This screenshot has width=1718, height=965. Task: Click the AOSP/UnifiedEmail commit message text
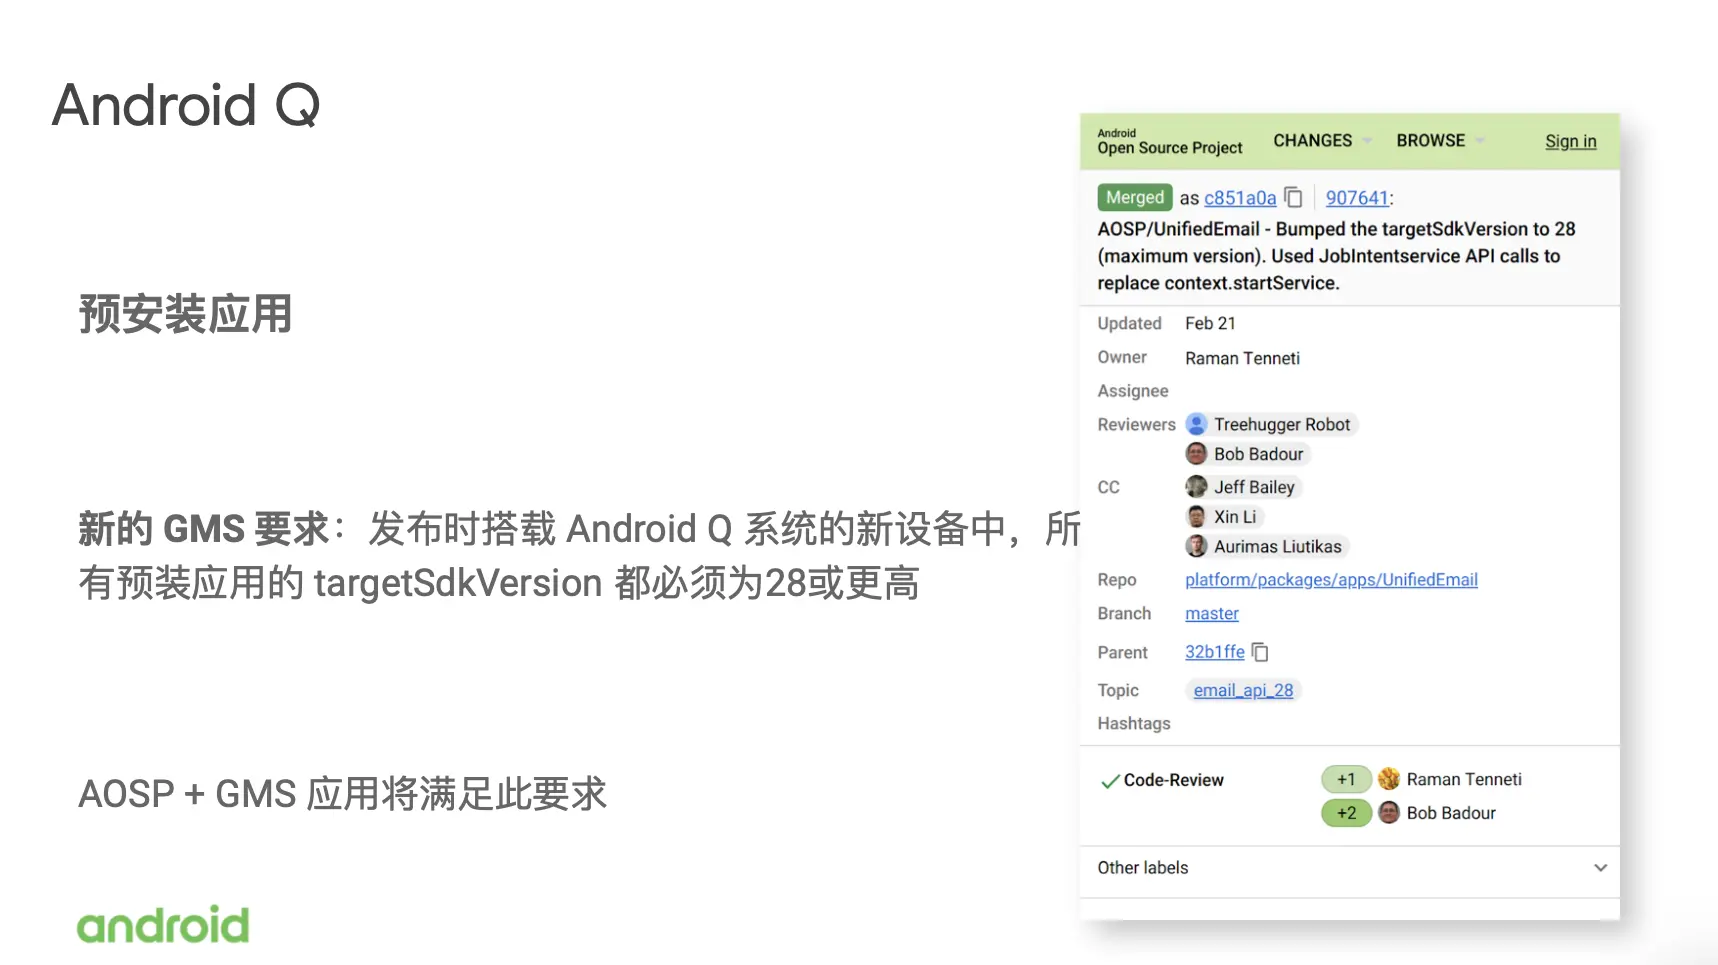click(1336, 256)
